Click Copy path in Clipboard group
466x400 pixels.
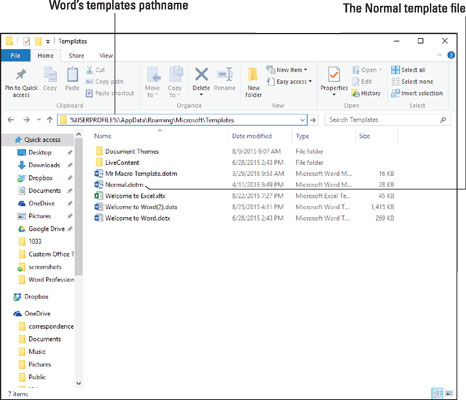[105, 82]
